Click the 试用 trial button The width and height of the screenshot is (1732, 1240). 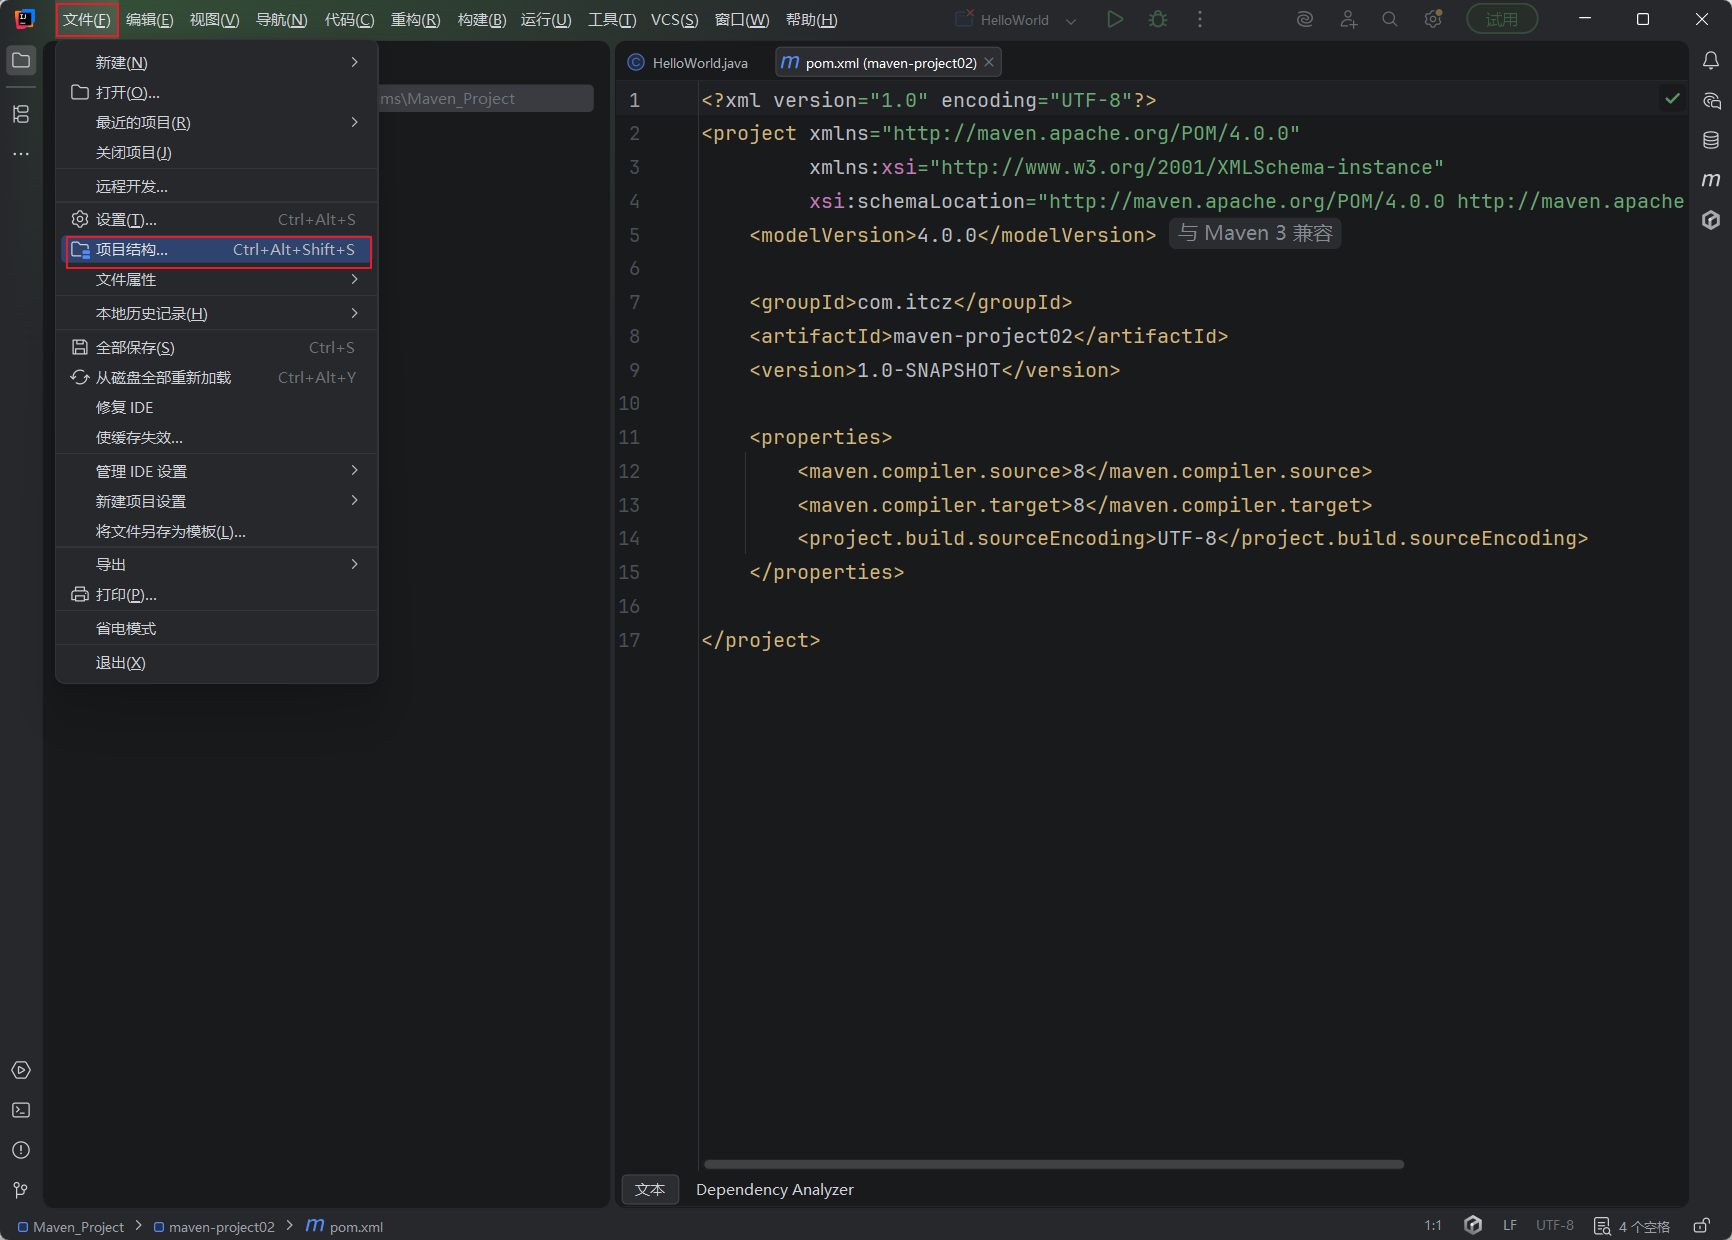1502,19
